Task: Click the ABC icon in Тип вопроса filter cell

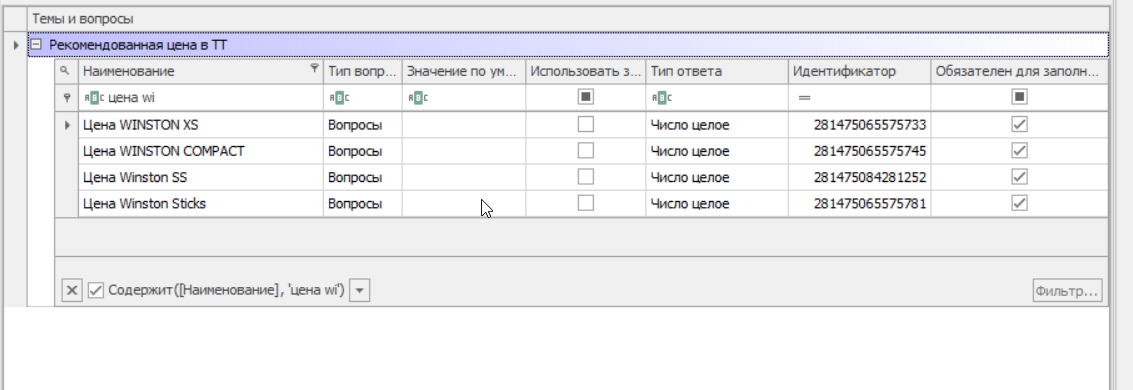Action: (338, 98)
